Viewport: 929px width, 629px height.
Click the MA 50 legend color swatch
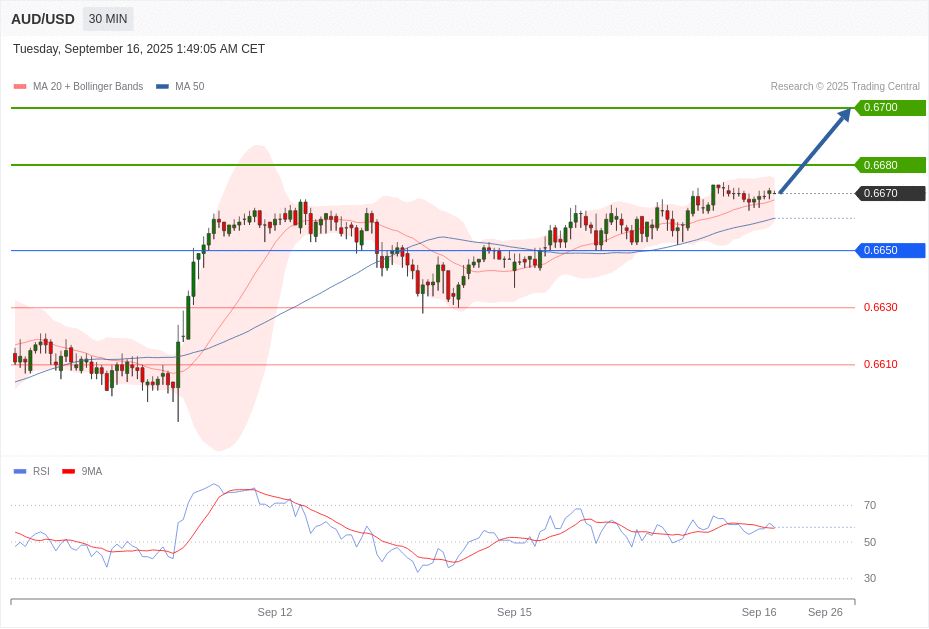[162, 86]
